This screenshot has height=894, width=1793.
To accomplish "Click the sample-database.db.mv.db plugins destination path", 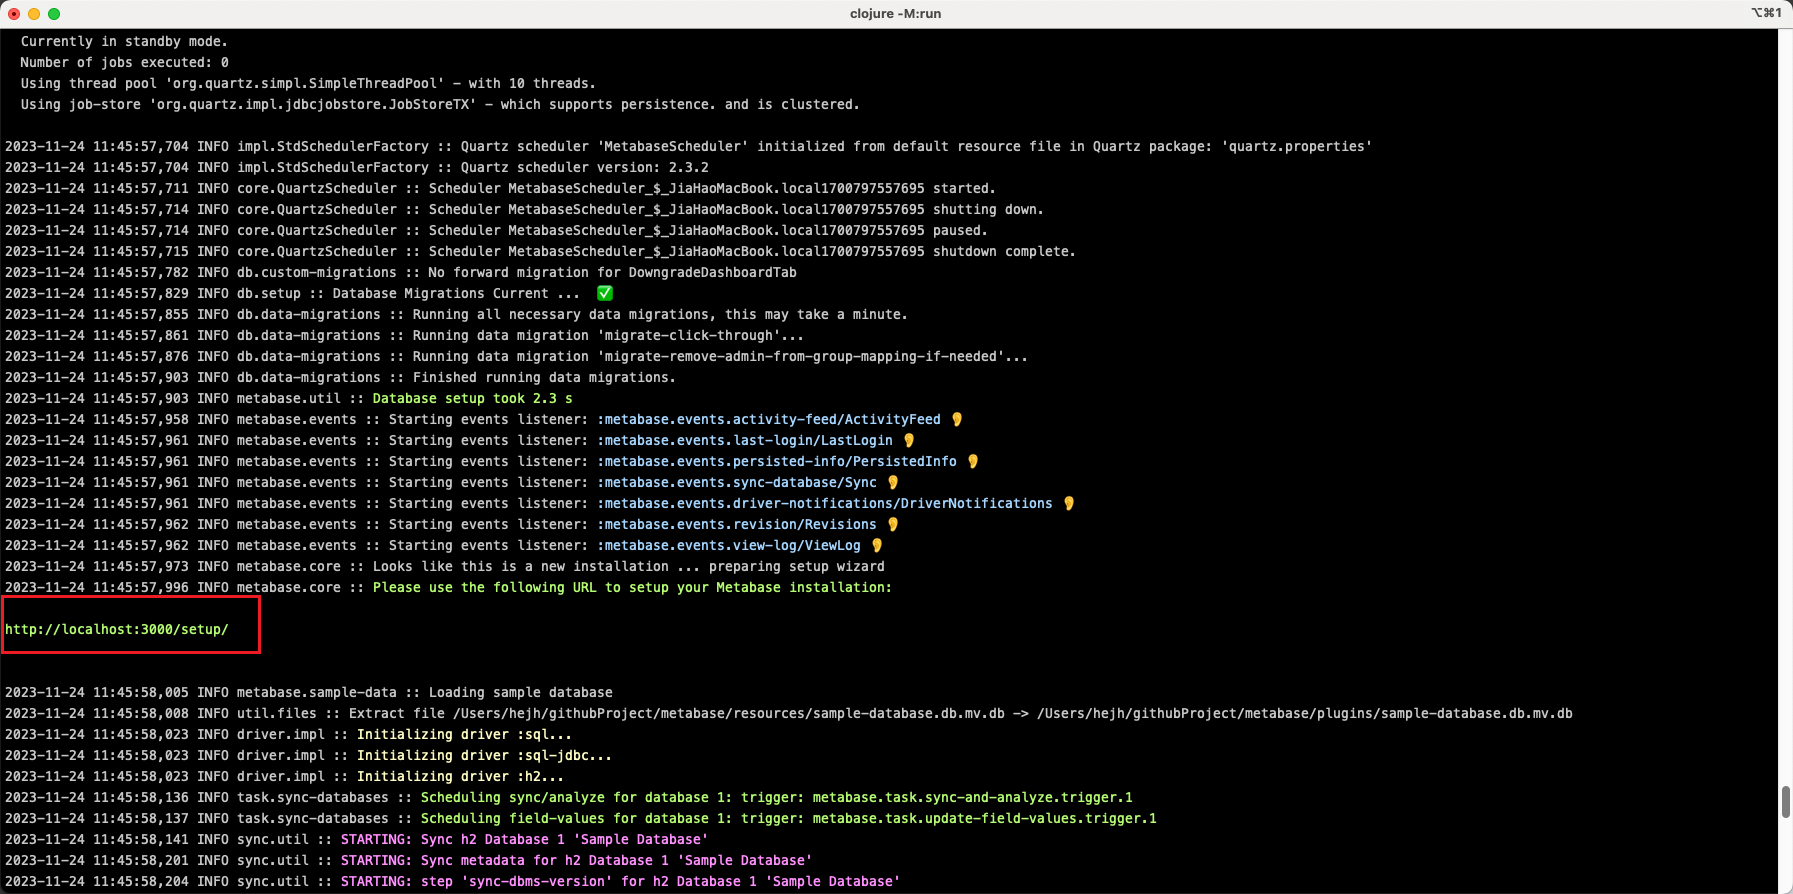I will point(1304,713).
